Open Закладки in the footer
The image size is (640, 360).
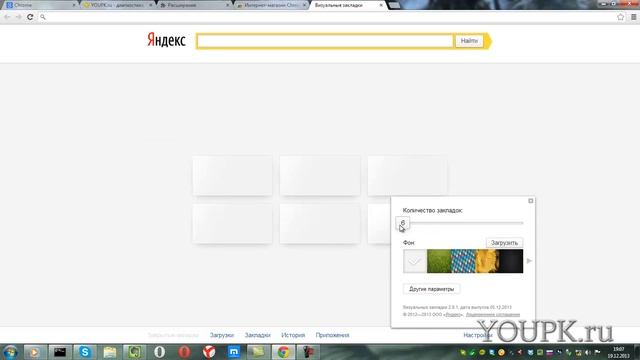[x=258, y=335]
